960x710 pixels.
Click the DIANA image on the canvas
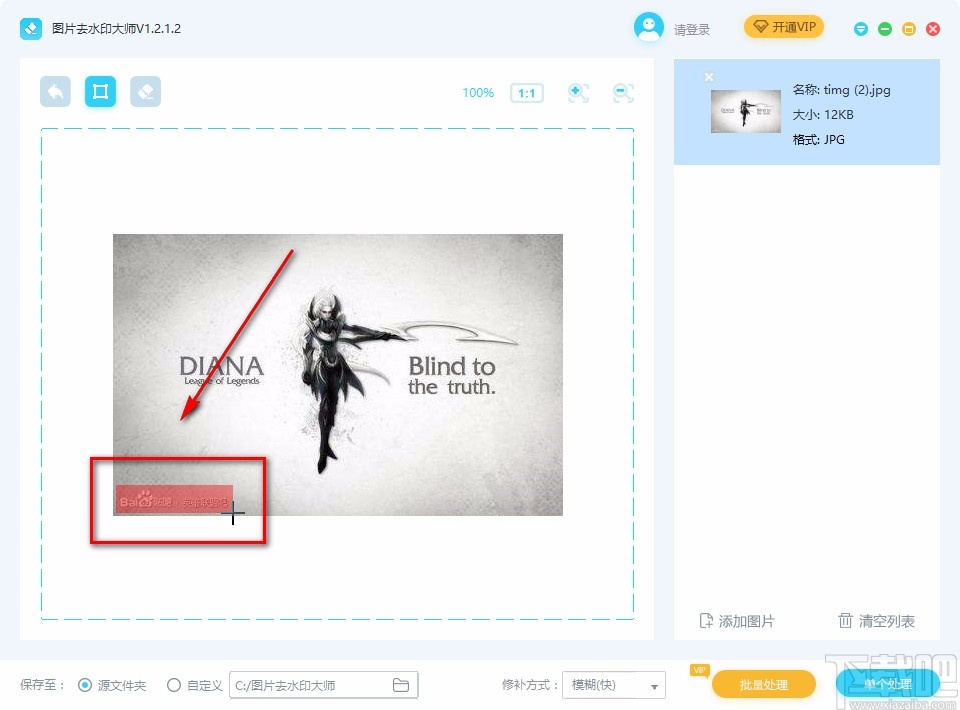point(338,375)
